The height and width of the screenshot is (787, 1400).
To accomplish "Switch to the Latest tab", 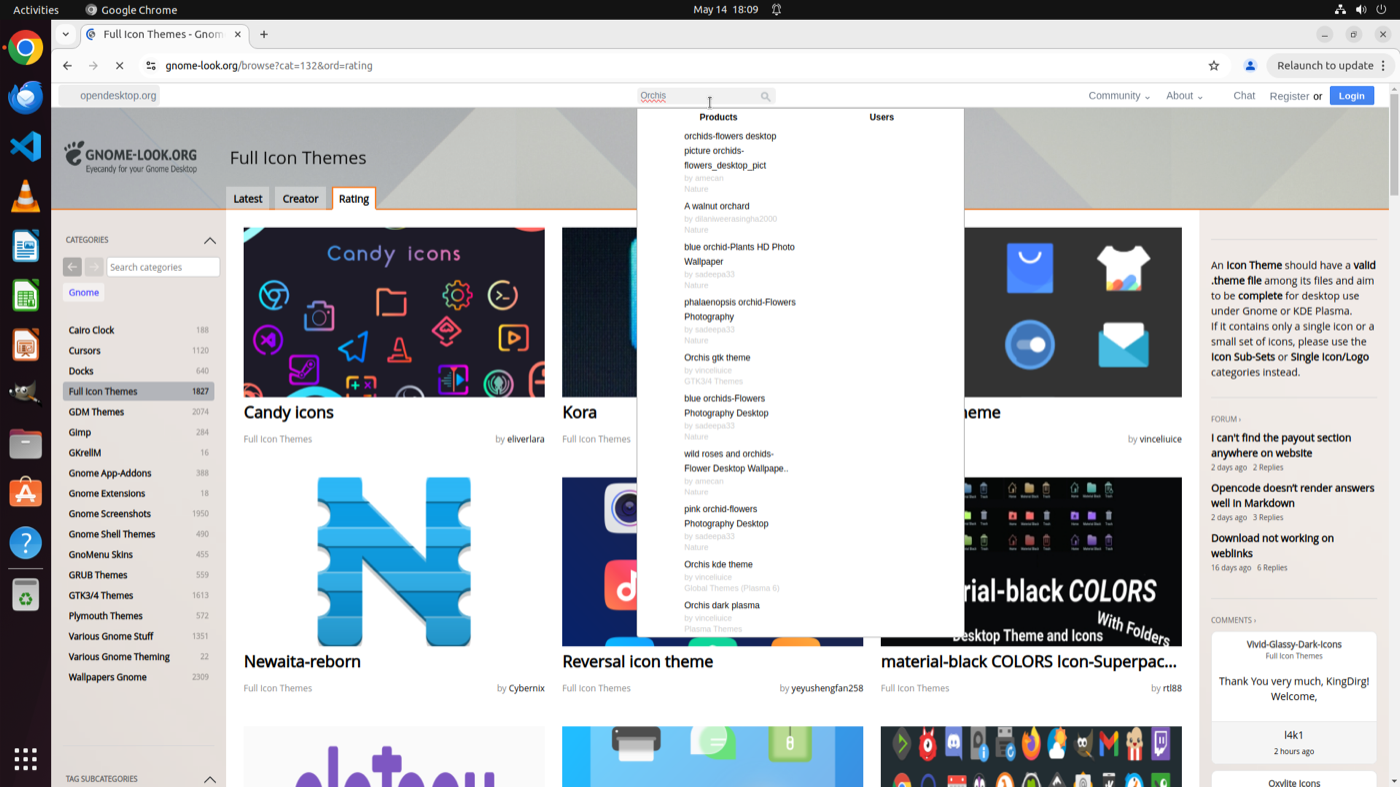I will point(248,199).
